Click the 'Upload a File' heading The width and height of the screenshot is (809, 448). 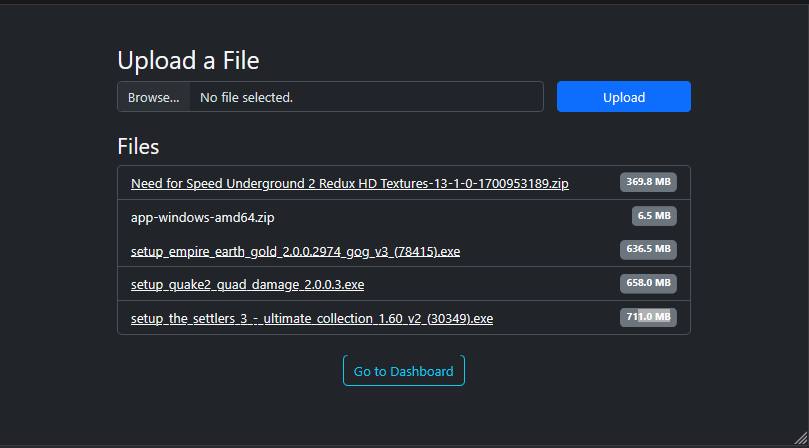coord(188,61)
